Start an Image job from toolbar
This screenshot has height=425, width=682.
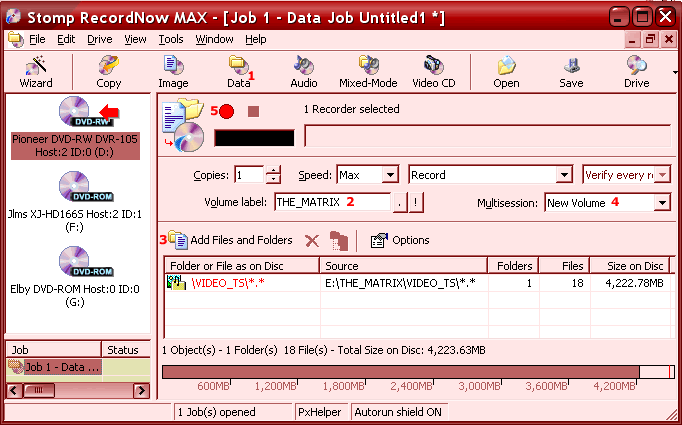[x=173, y=72]
